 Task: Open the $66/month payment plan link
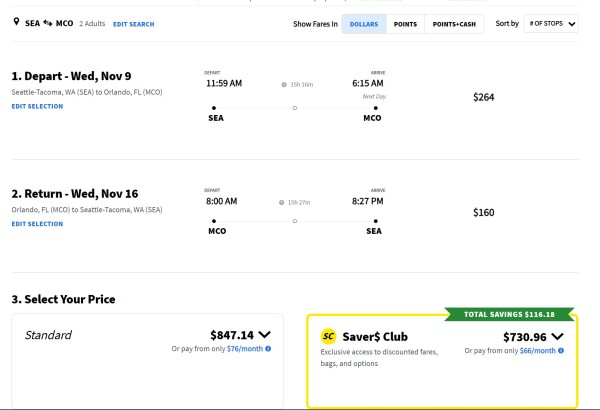(537, 351)
